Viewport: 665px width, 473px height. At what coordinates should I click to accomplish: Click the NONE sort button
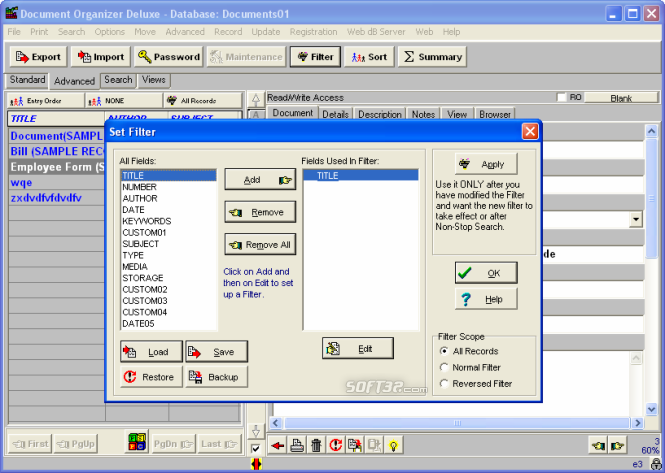(124, 101)
